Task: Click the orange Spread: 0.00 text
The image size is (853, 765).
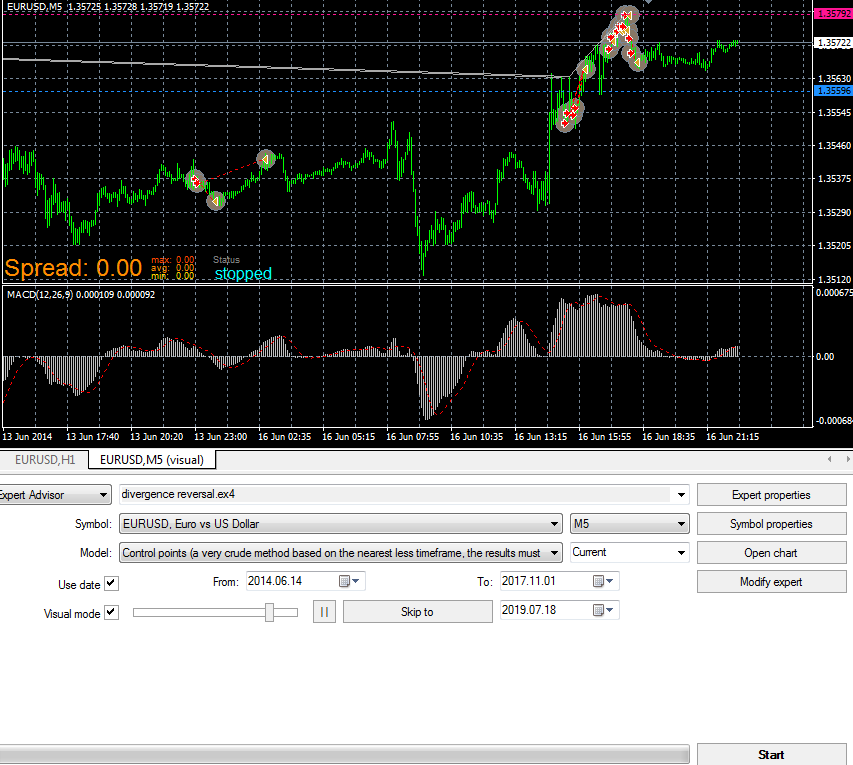Action: 73,268
